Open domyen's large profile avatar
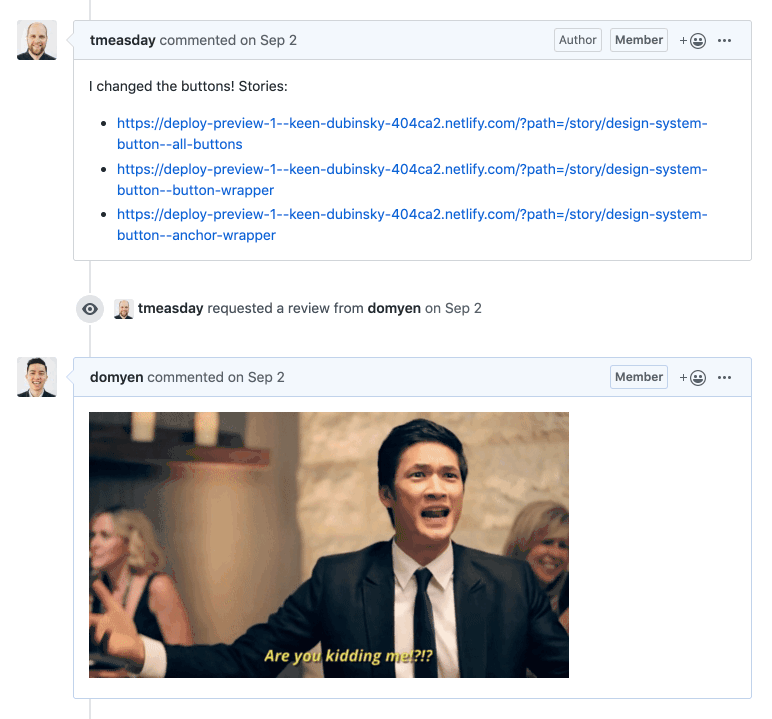Screen dimensions: 772x719 coord(37,377)
